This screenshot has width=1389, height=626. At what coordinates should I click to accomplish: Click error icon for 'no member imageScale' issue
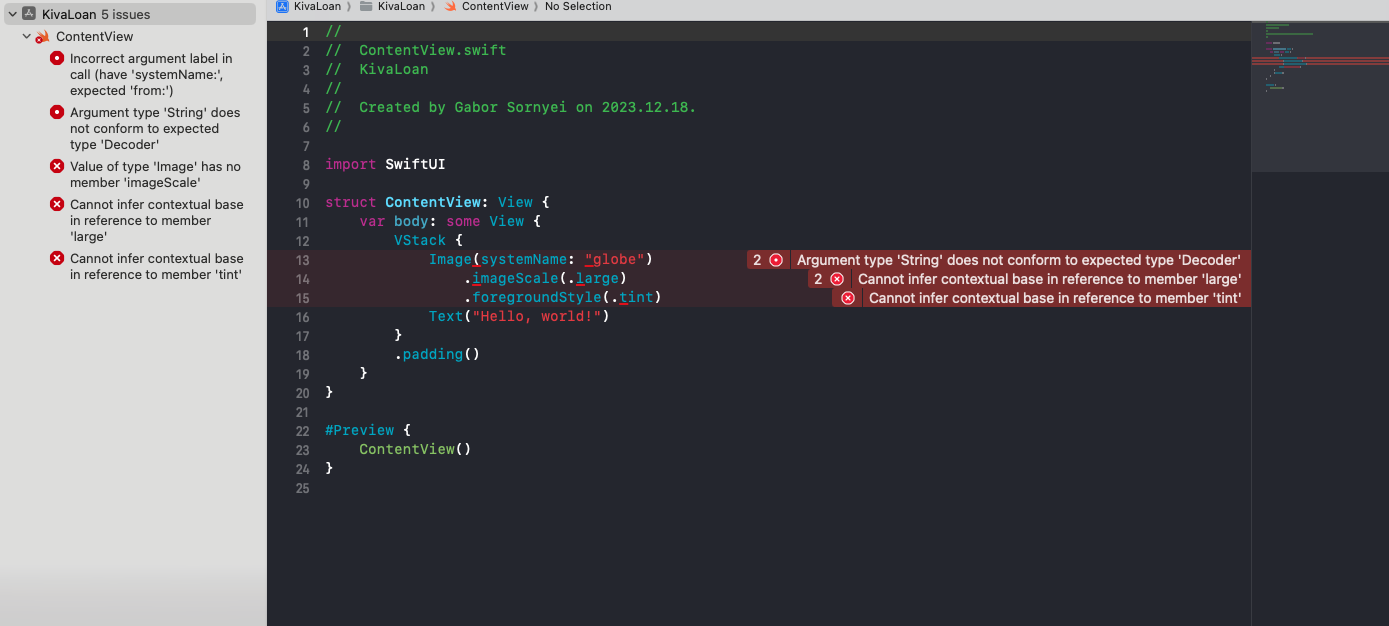point(57,167)
